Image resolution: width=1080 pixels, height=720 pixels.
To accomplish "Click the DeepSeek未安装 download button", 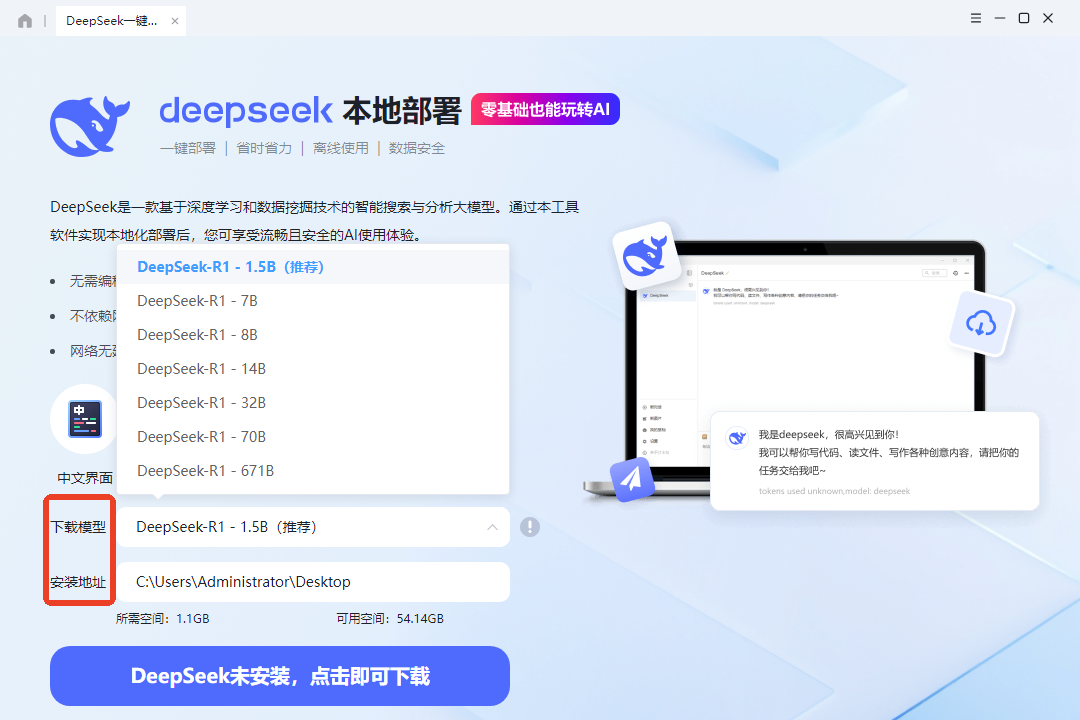I will pyautogui.click(x=280, y=676).
